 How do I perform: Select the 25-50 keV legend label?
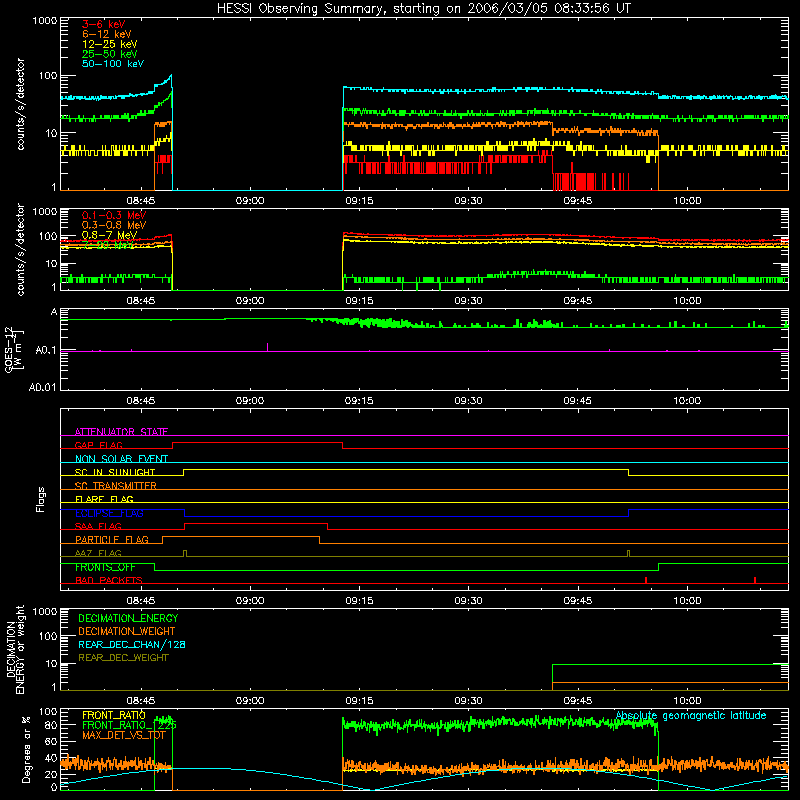click(110, 54)
